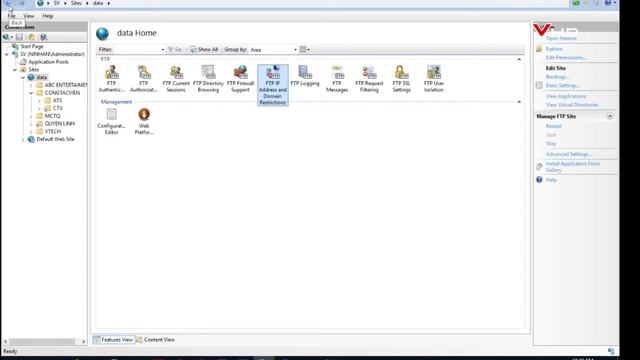This screenshot has width=640, height=360.
Task: Click the Back navigation arrow
Action: point(9,3)
